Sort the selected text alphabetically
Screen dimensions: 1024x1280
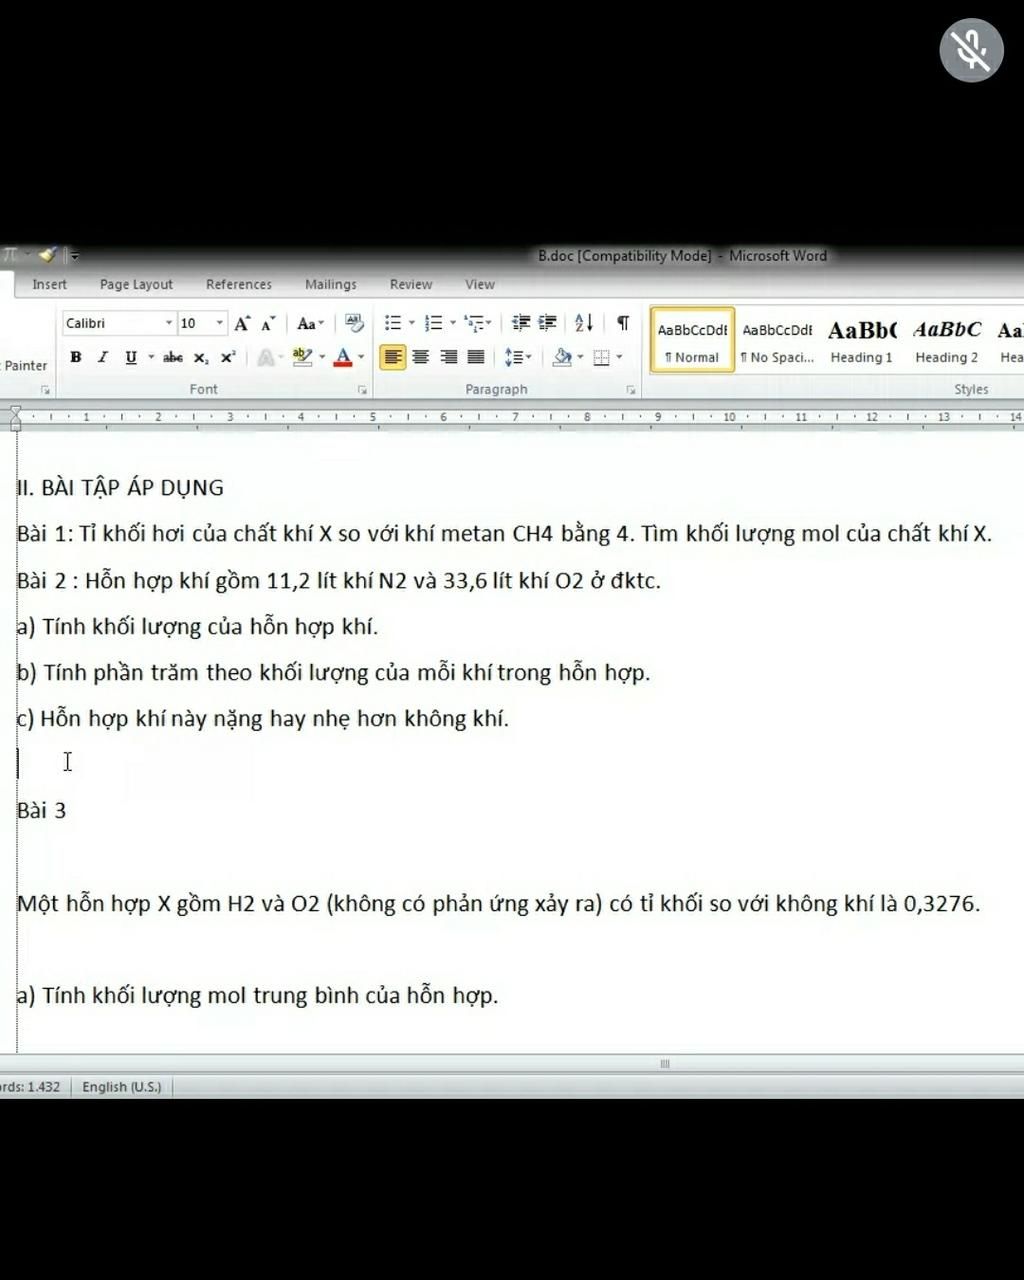584,323
